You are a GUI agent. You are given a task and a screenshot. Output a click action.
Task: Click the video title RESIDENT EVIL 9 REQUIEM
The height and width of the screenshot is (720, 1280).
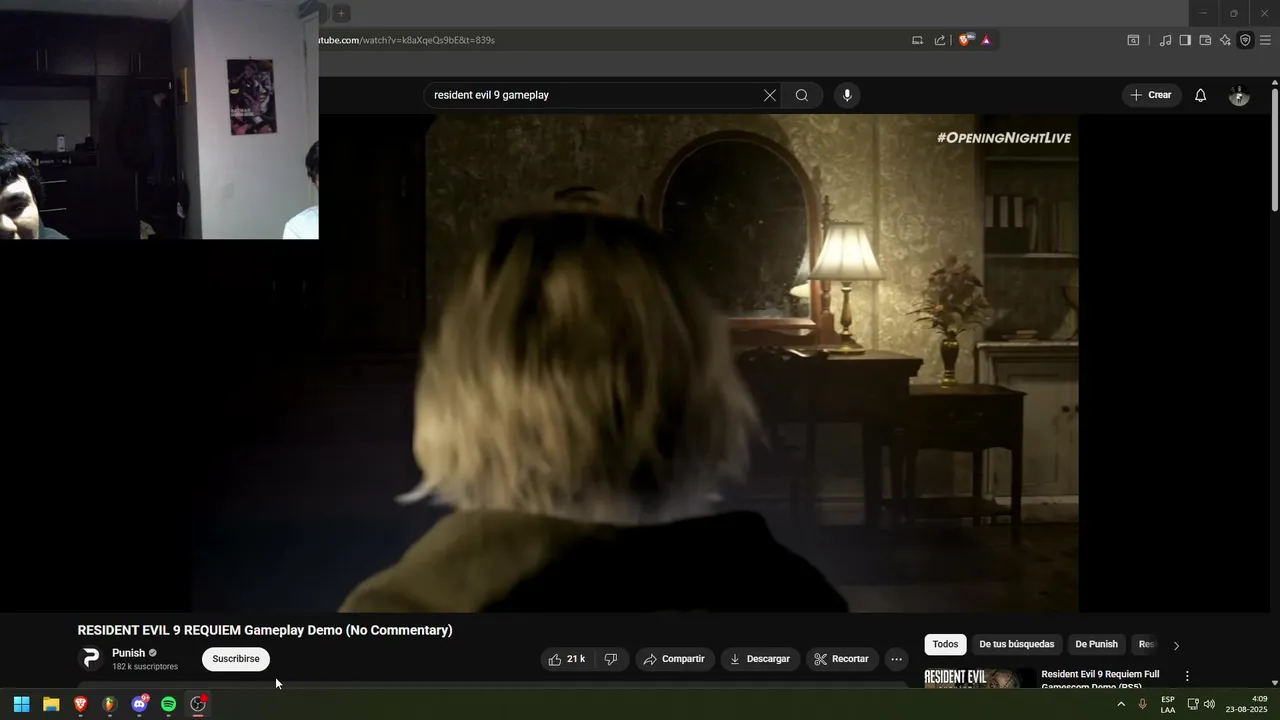click(x=265, y=630)
